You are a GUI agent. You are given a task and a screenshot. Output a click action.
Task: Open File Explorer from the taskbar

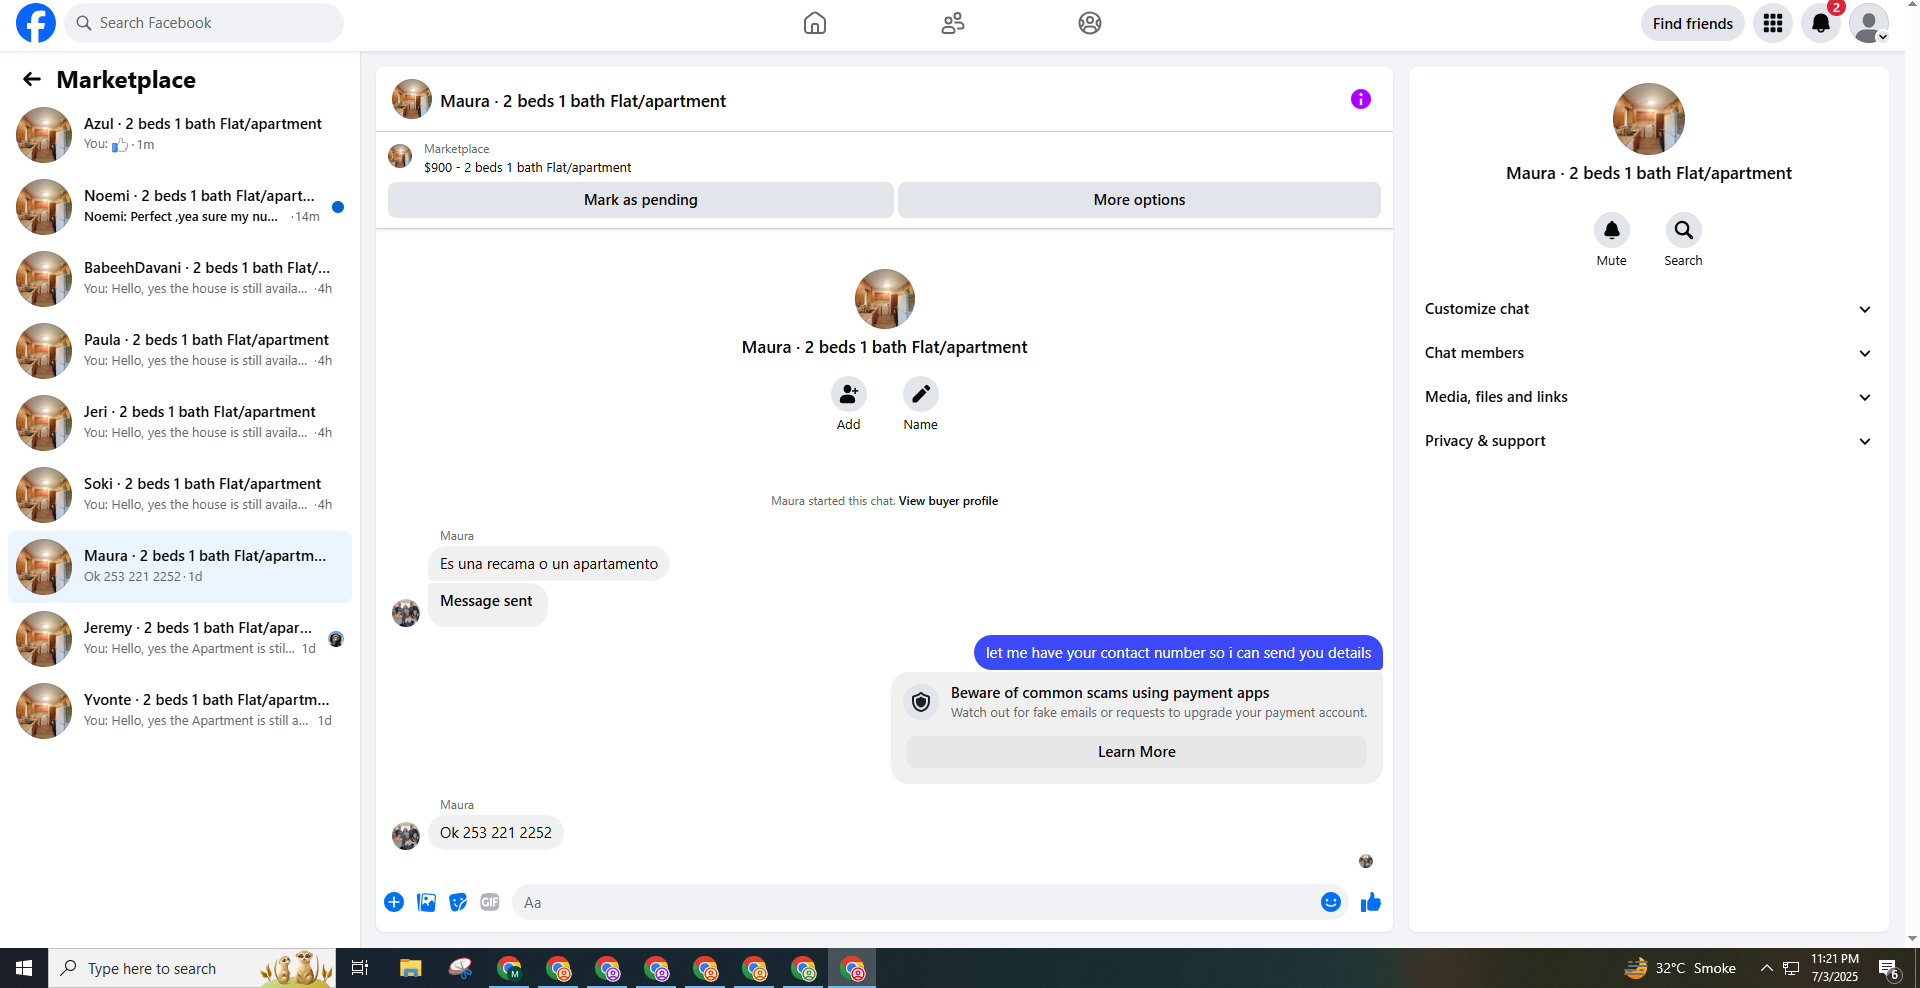[x=411, y=968]
